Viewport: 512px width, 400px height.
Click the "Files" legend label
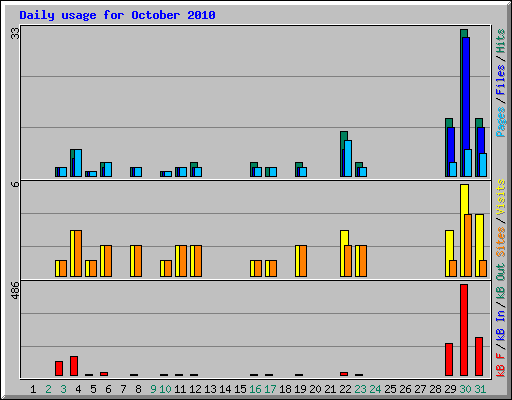pos(501,80)
